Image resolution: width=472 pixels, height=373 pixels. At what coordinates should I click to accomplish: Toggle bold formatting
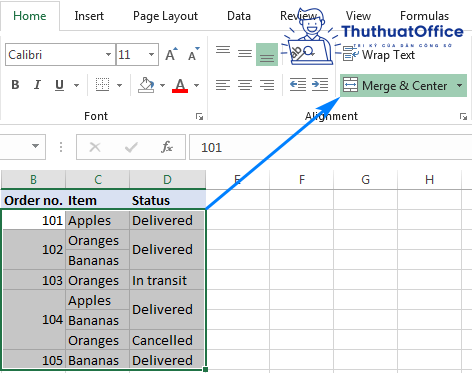(x=15, y=85)
